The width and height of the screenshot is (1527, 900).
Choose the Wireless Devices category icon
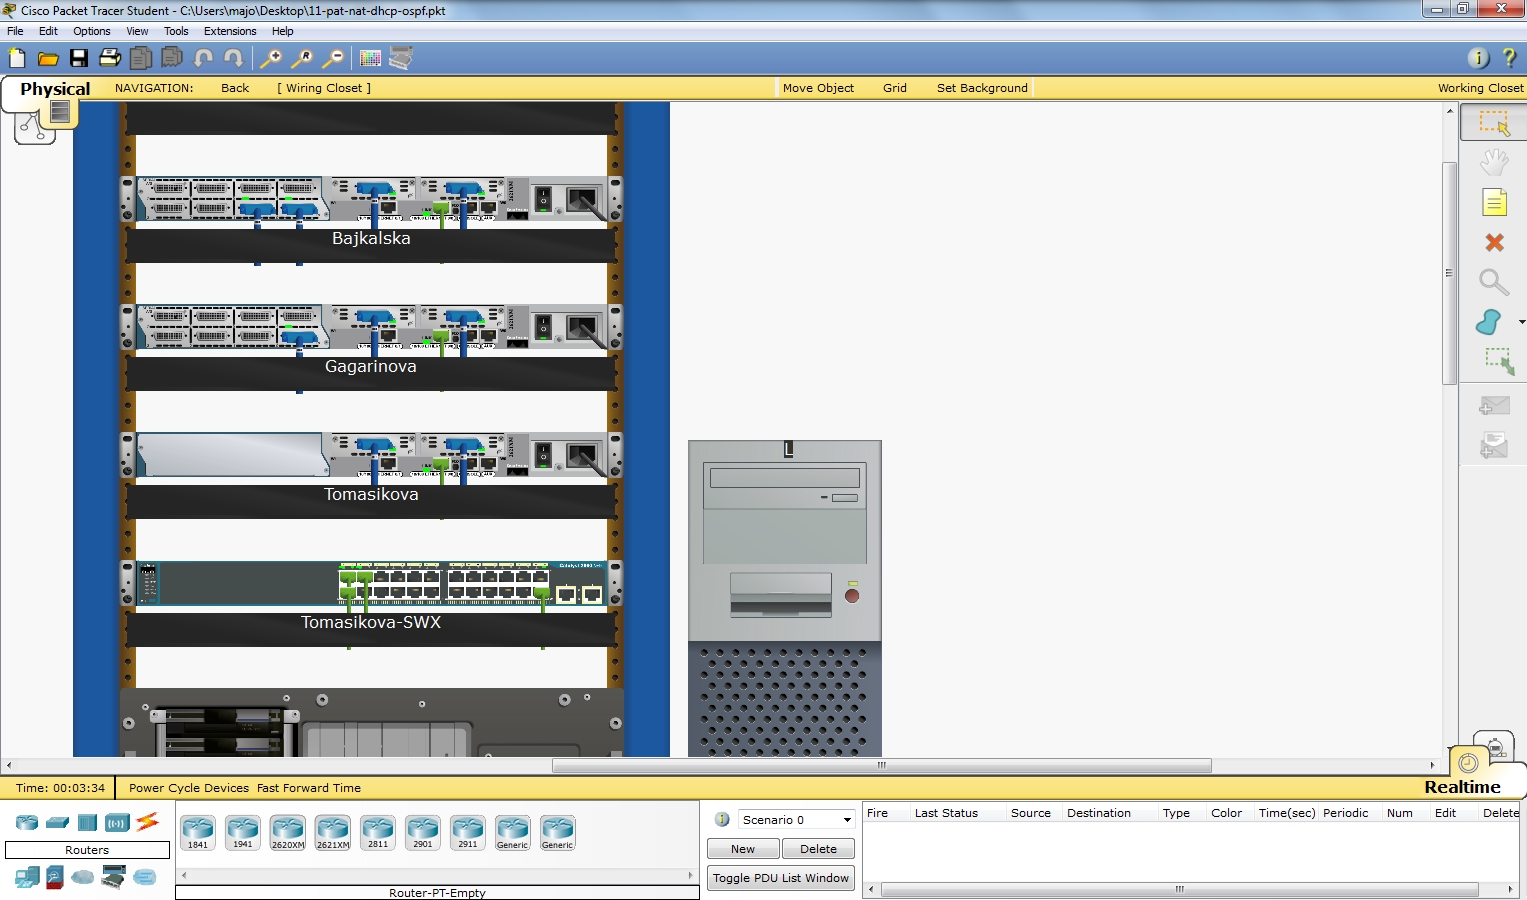[x=117, y=823]
